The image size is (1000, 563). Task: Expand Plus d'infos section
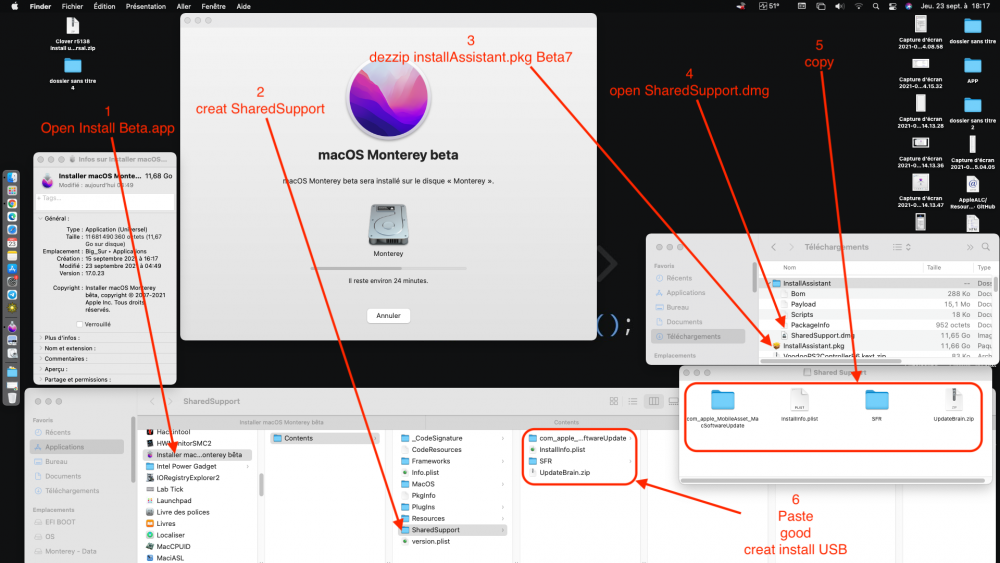(x=41, y=338)
